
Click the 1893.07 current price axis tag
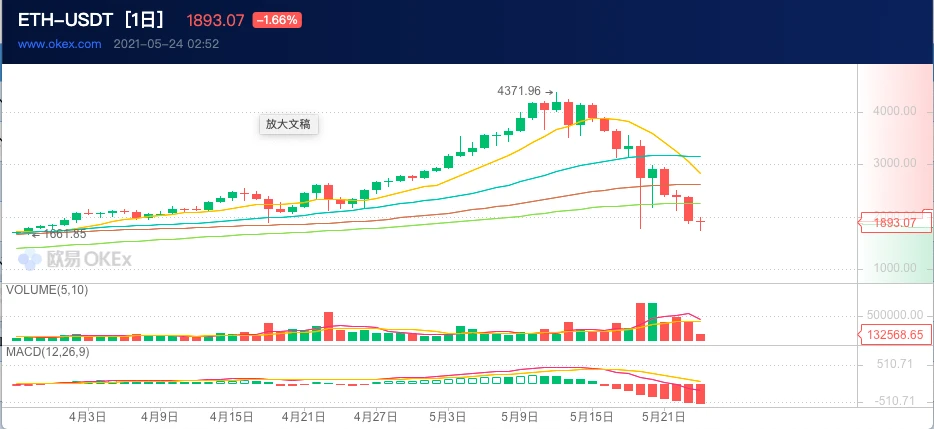click(895, 223)
